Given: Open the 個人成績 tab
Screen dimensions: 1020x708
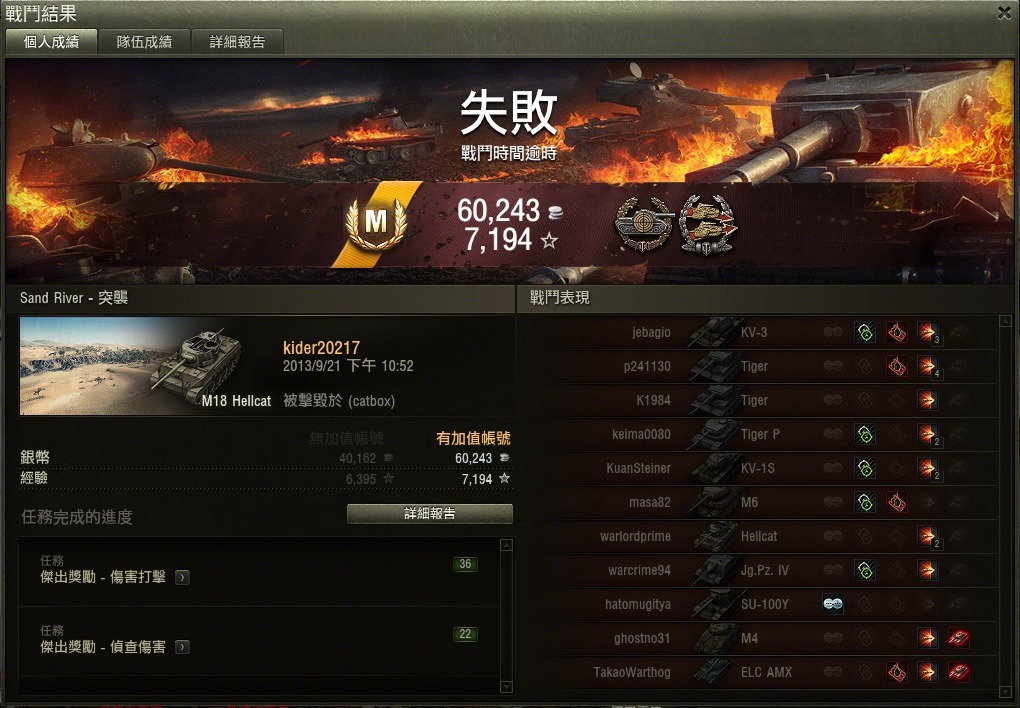Looking at the screenshot, I should (51, 42).
